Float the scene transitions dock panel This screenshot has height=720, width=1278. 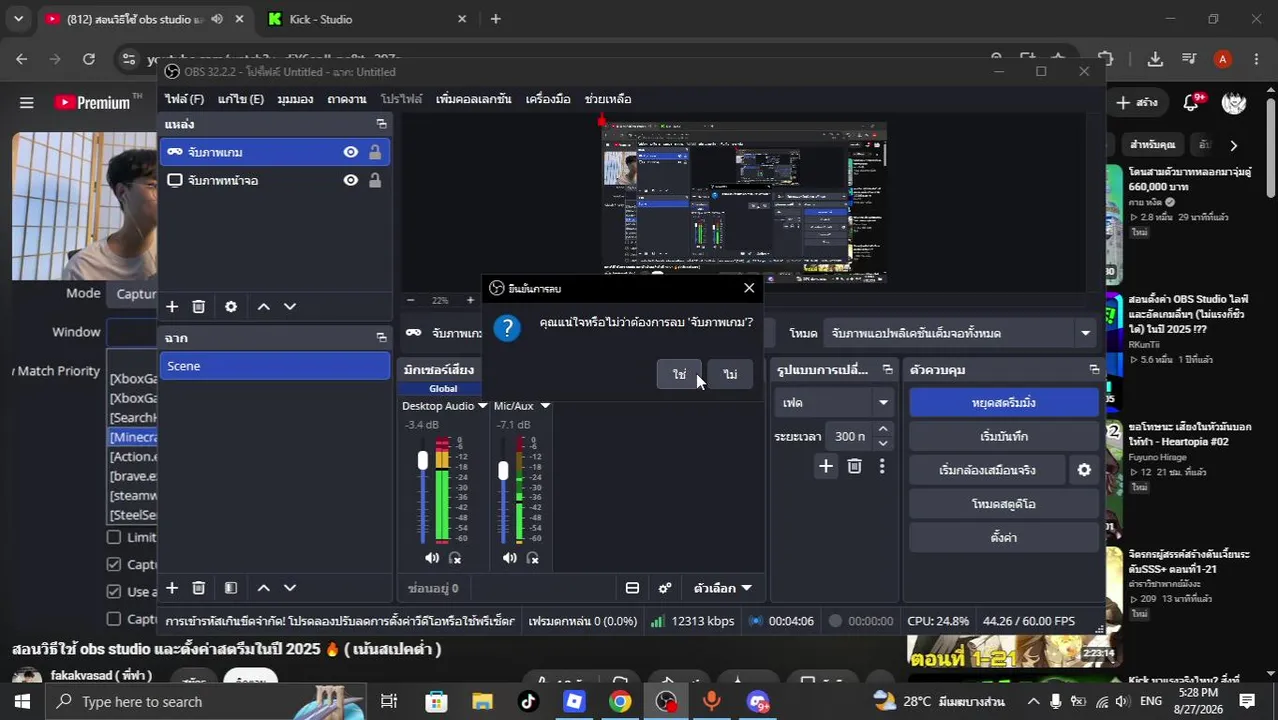(x=887, y=370)
